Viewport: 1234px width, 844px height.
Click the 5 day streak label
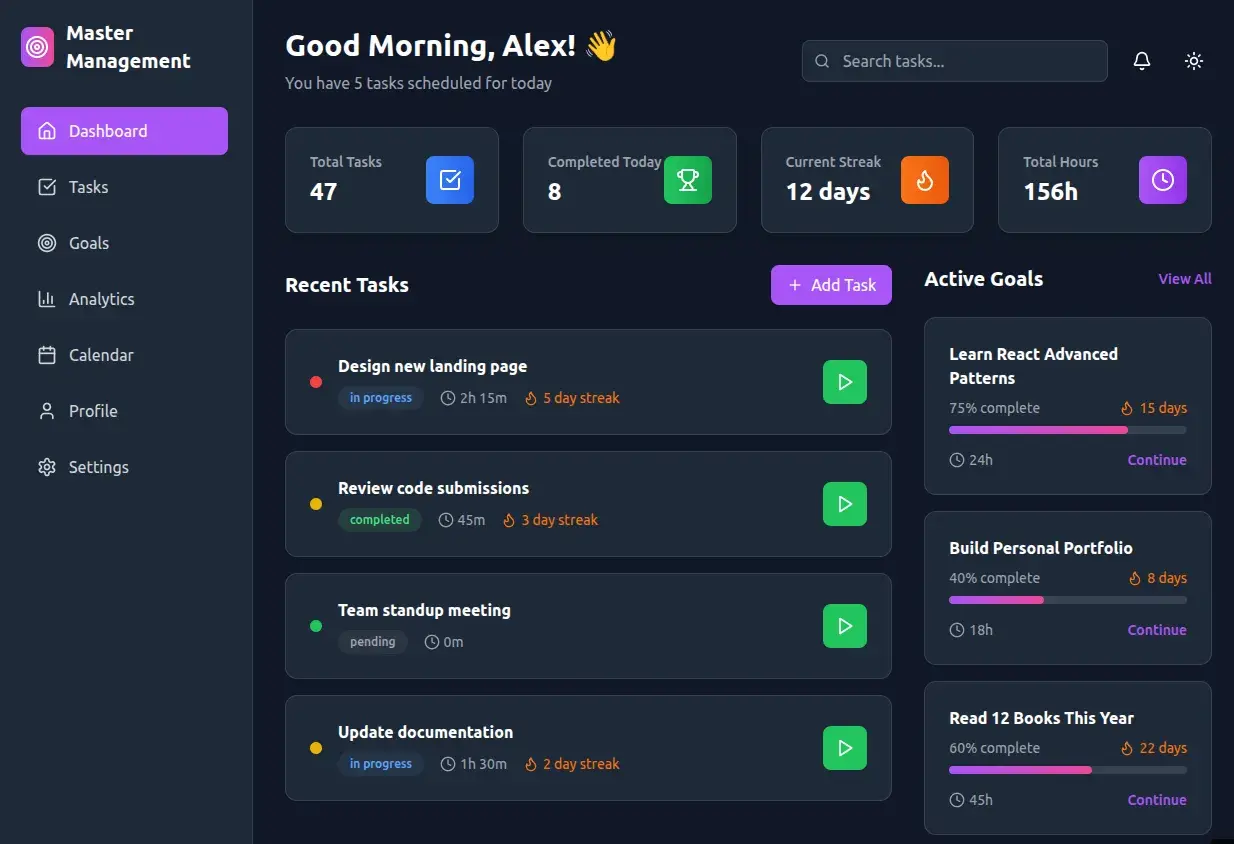pyautogui.click(x=572, y=398)
